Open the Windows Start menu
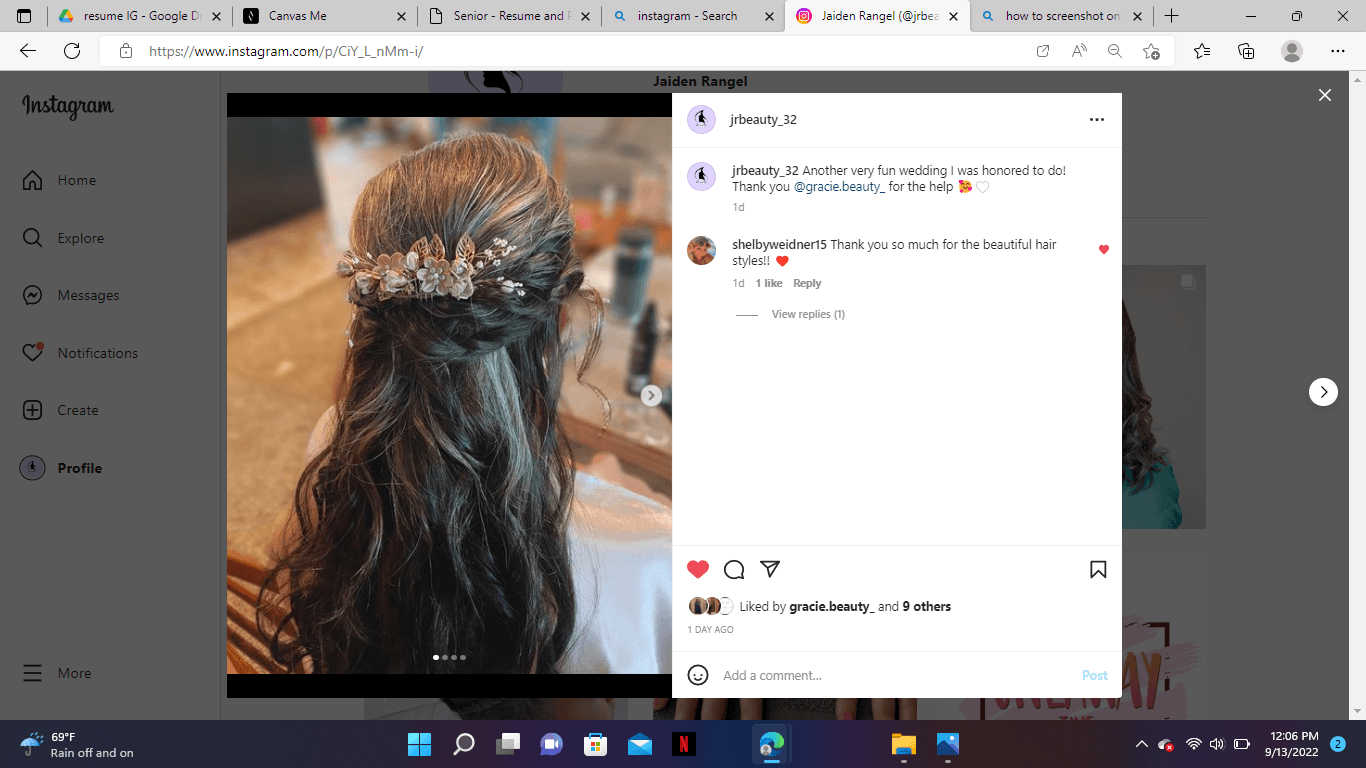Screen dimensions: 1366x768 point(419,744)
